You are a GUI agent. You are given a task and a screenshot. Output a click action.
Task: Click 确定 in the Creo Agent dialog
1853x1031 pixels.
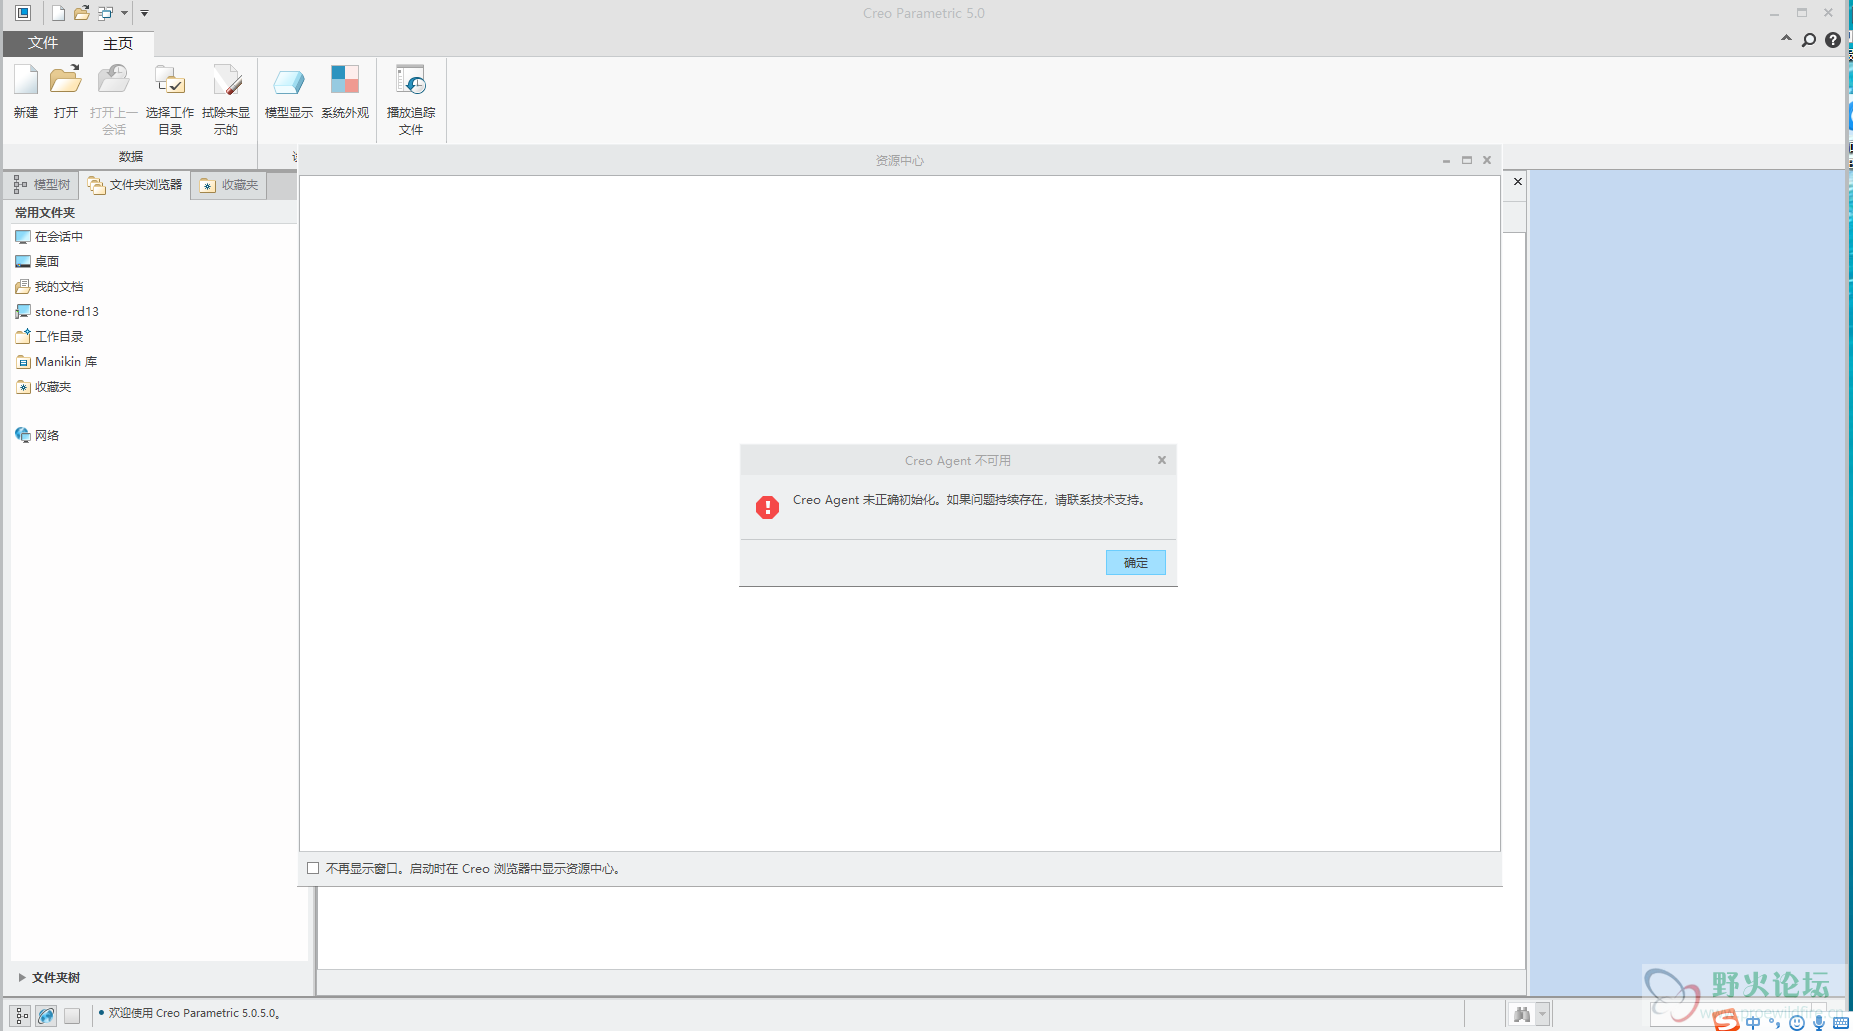1136,563
